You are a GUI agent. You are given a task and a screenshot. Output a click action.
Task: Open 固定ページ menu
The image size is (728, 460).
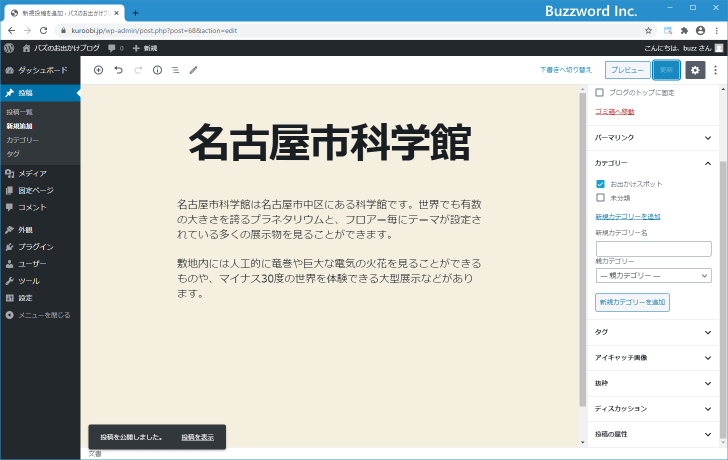click(40, 190)
